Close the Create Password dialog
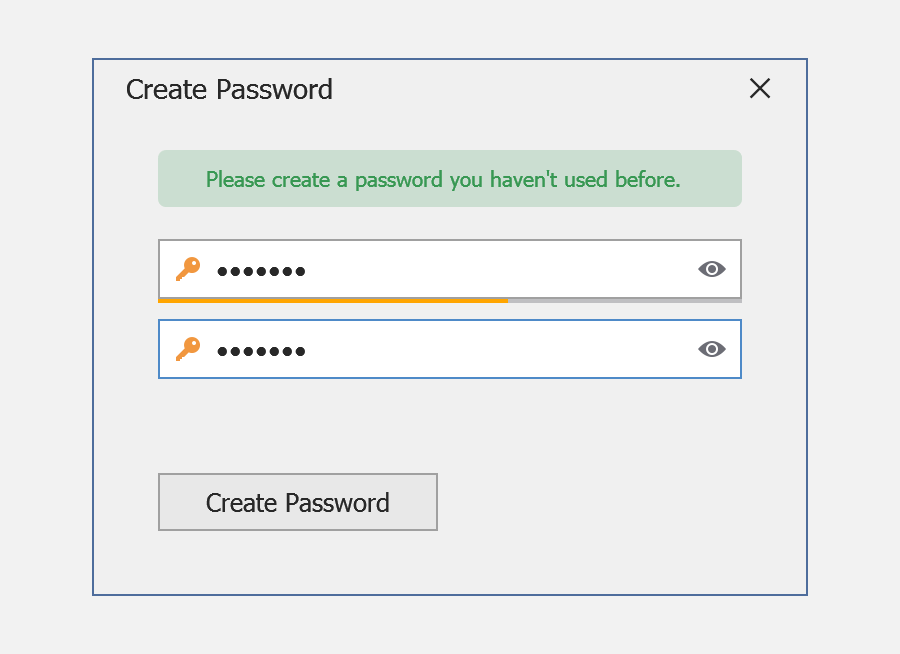Image resolution: width=900 pixels, height=654 pixels. click(760, 88)
